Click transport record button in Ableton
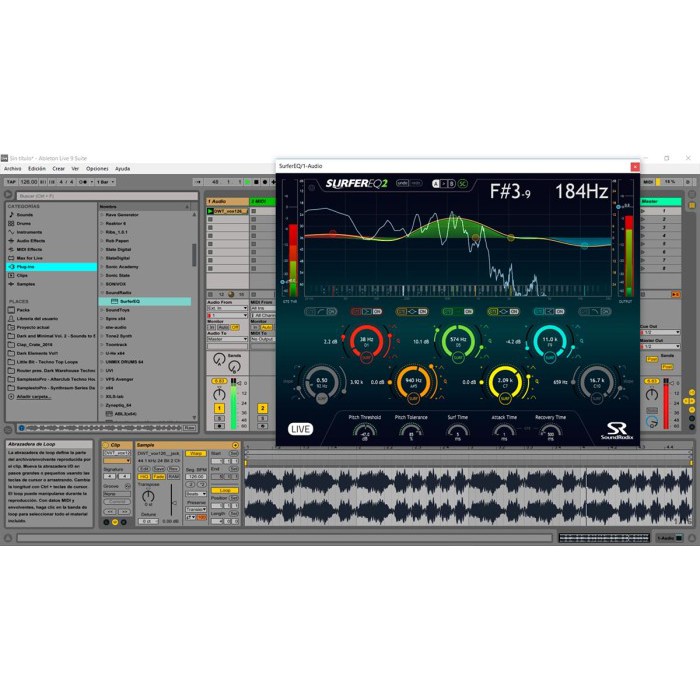This screenshot has height=700, width=700. 265,182
